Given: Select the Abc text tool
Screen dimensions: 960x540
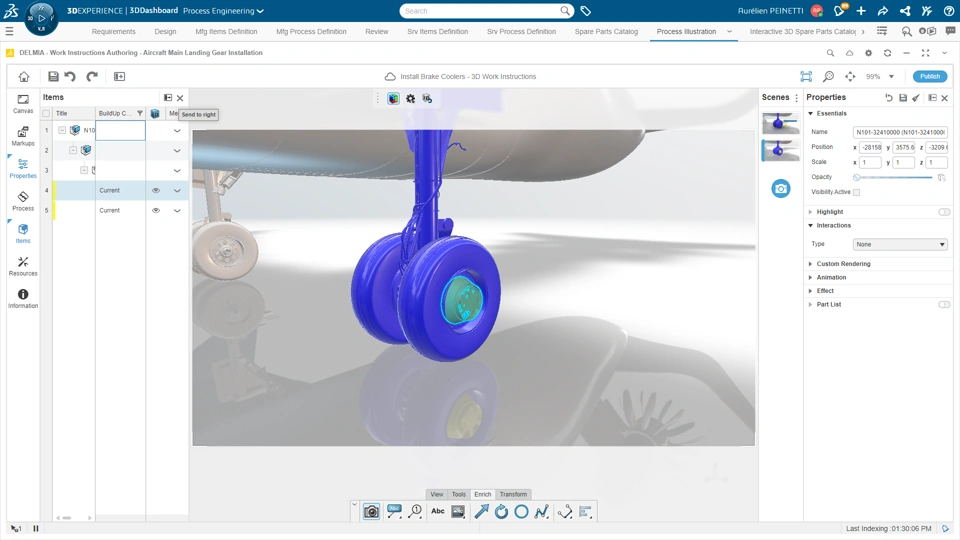Looking at the screenshot, I should point(438,511).
